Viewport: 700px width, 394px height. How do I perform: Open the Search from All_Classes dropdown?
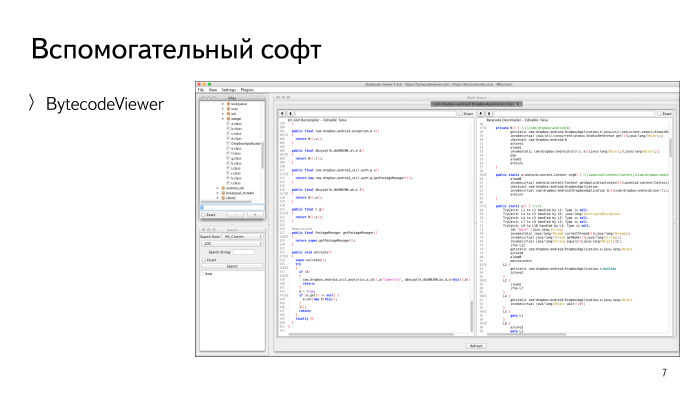pyautogui.click(x=242, y=236)
